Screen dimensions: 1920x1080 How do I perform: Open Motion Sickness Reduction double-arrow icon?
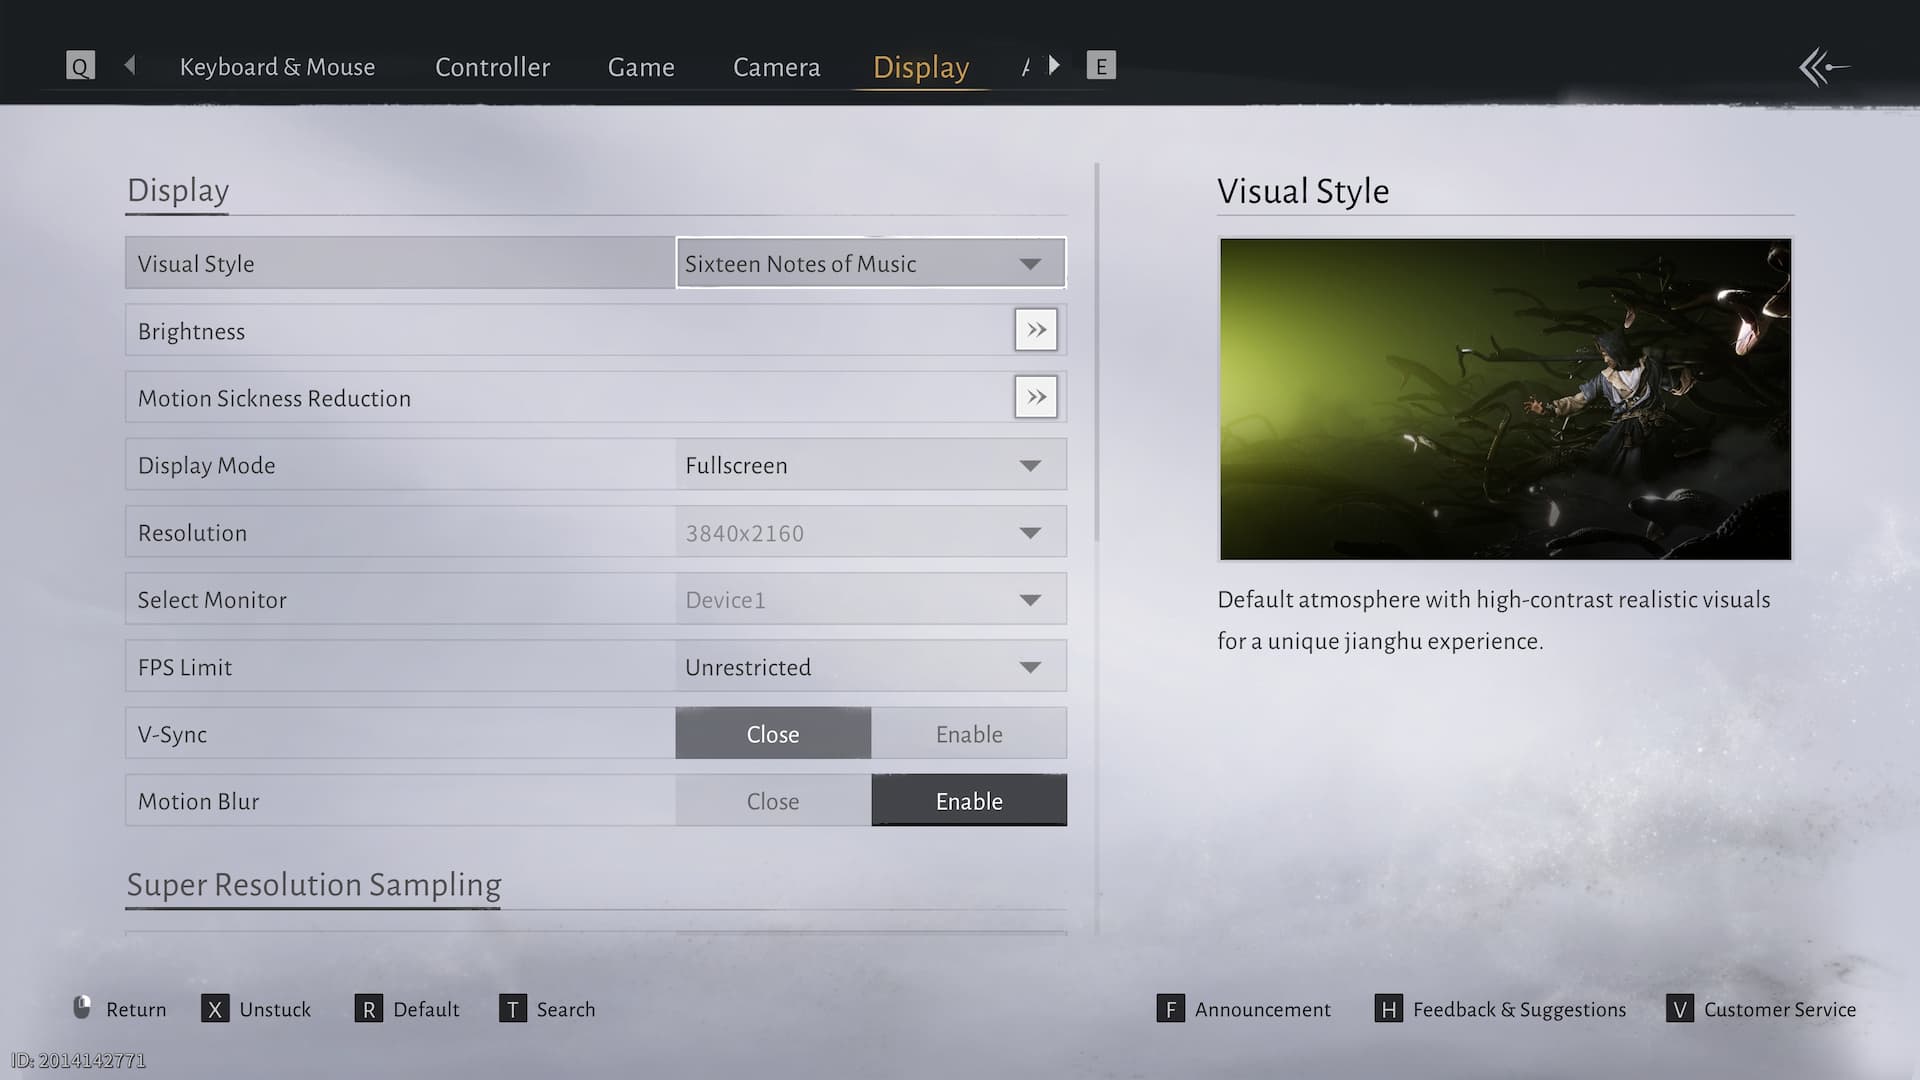(x=1036, y=397)
